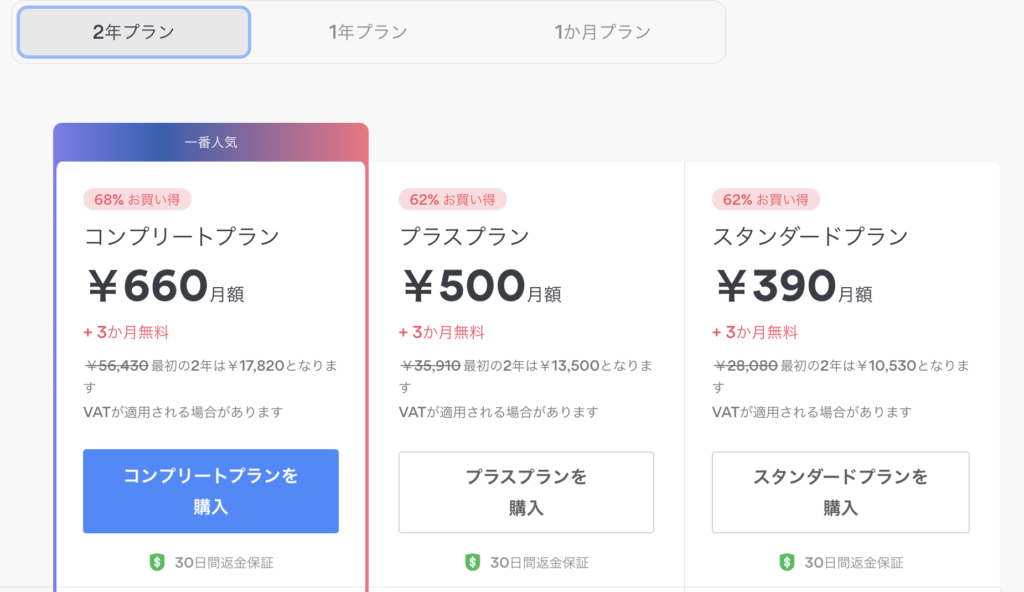Select the 2年プラン tab

click(134, 32)
